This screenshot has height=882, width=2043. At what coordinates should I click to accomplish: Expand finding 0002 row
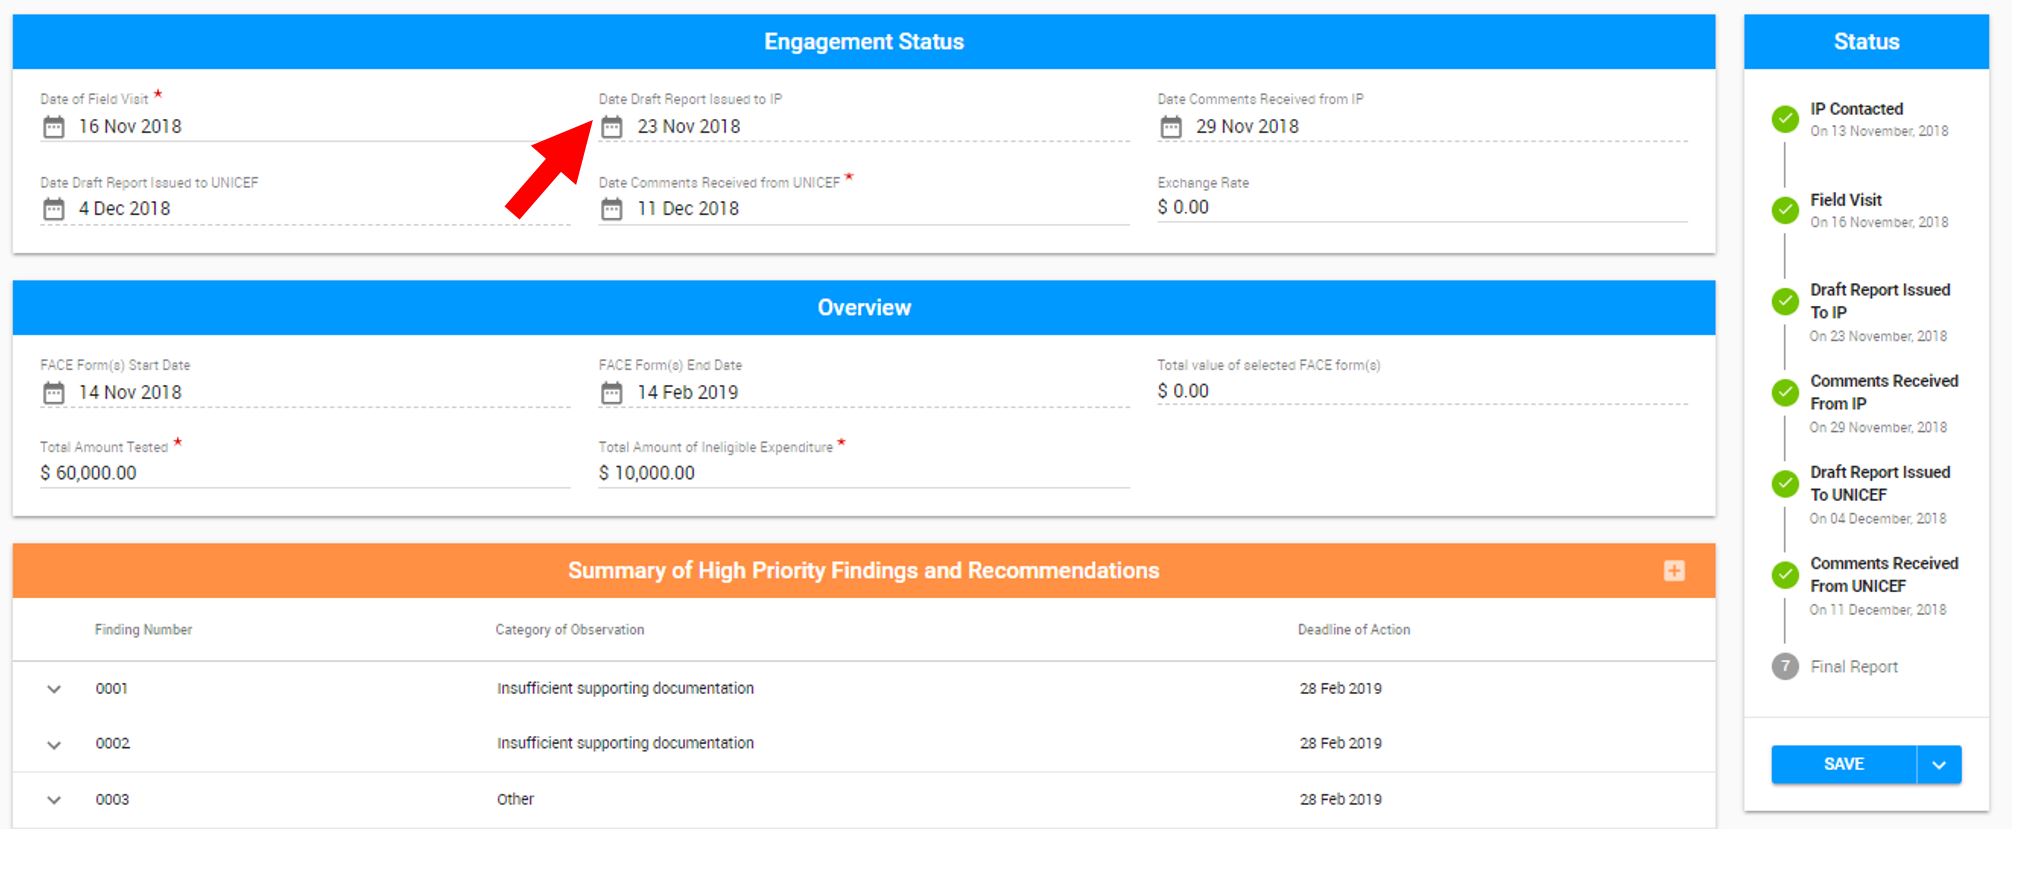point(54,745)
